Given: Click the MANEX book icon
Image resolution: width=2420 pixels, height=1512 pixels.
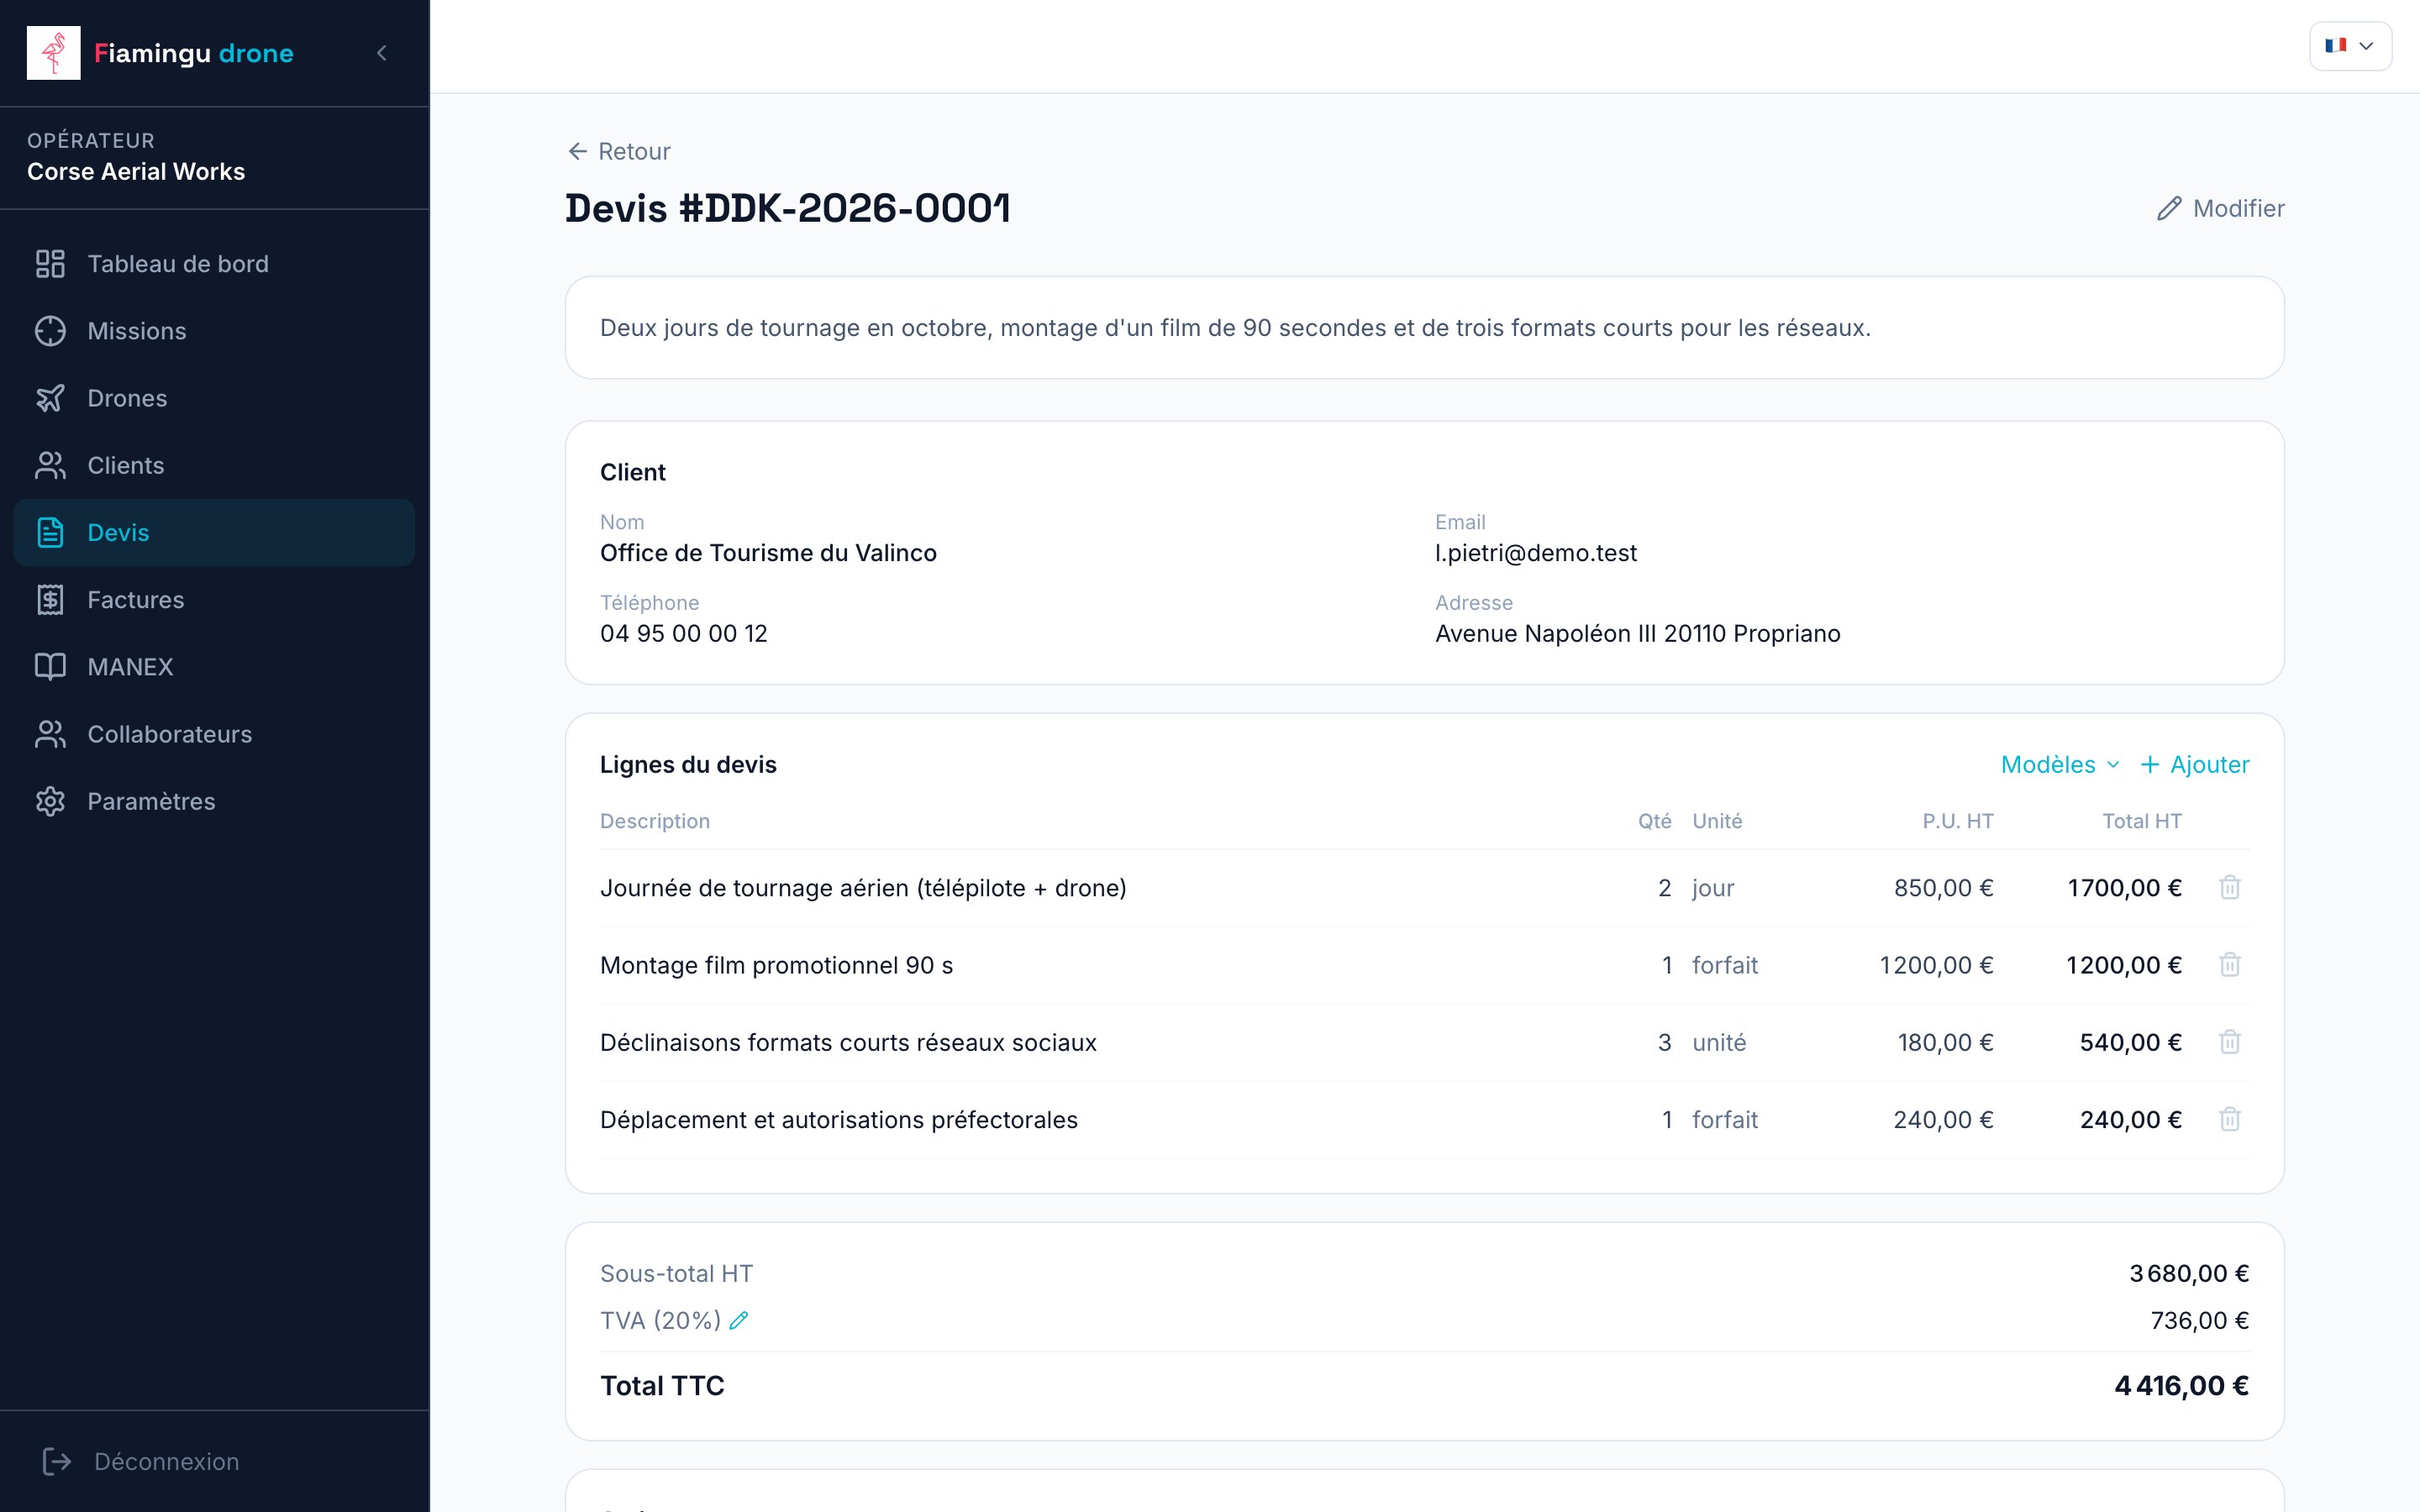Looking at the screenshot, I should click(x=50, y=667).
